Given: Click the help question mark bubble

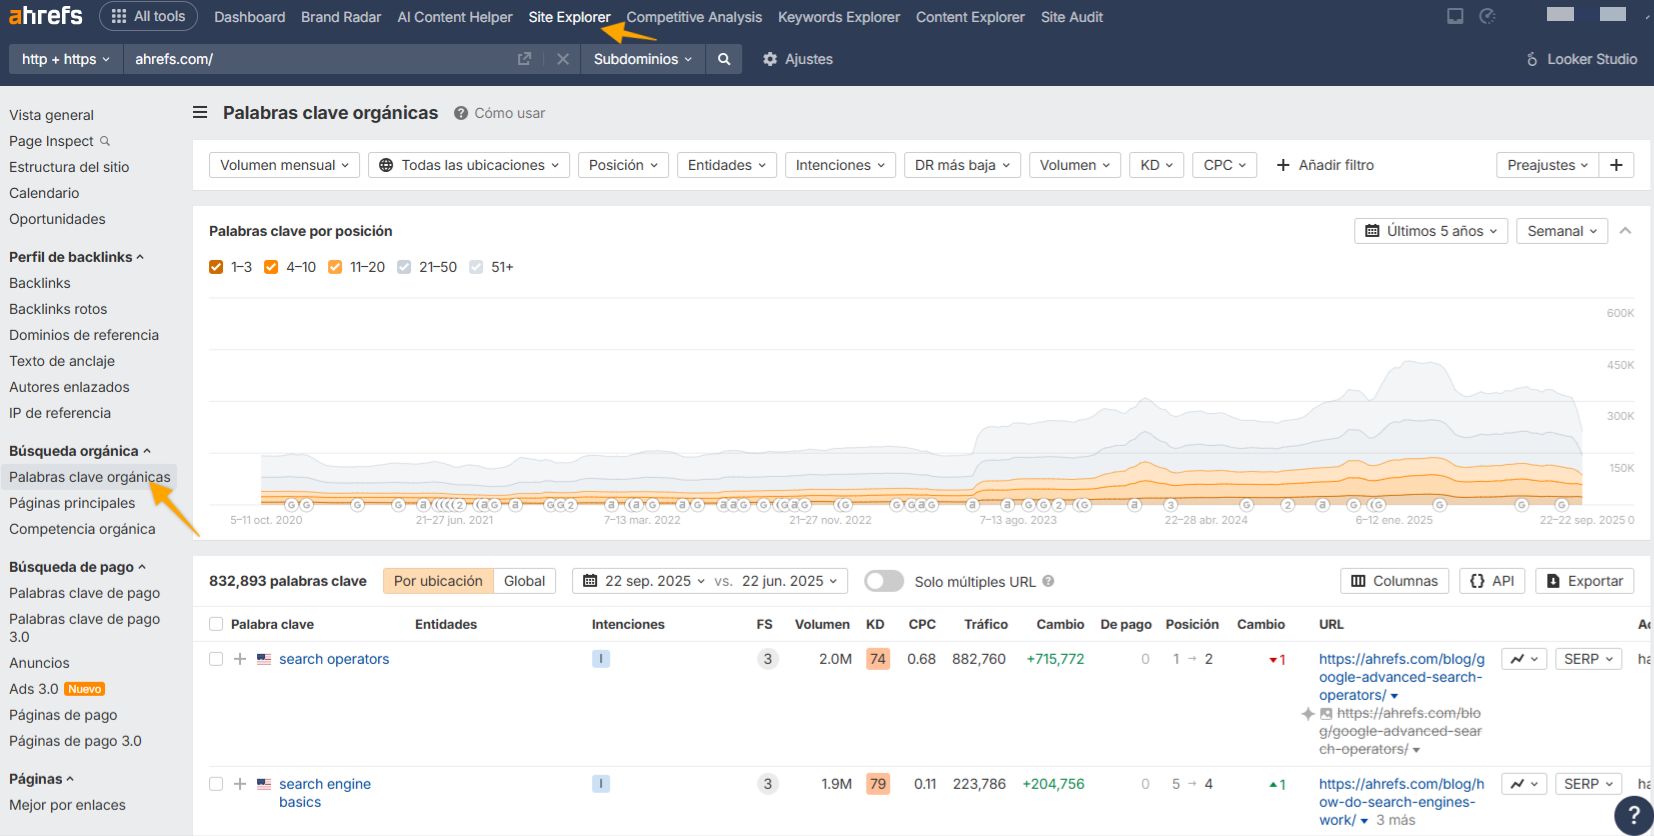Looking at the screenshot, I should point(1634,814).
